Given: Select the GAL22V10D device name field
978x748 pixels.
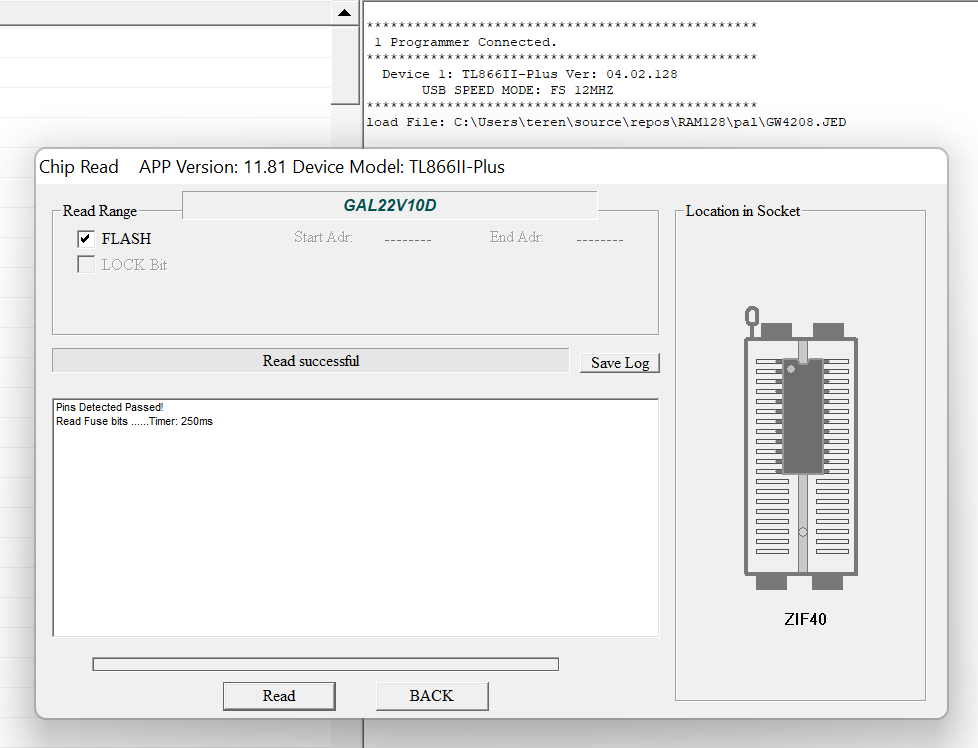Looking at the screenshot, I should click(389, 205).
